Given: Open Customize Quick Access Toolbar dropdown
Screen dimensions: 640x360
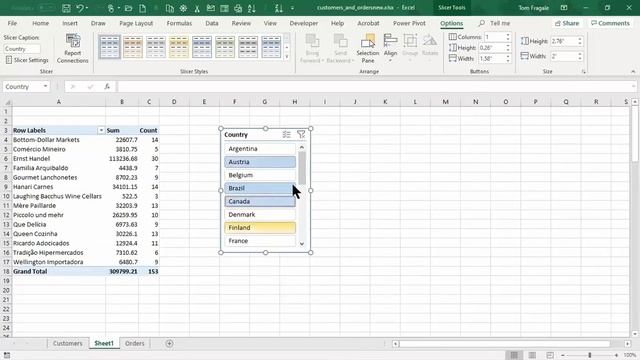Looking at the screenshot, I should [292, 8].
